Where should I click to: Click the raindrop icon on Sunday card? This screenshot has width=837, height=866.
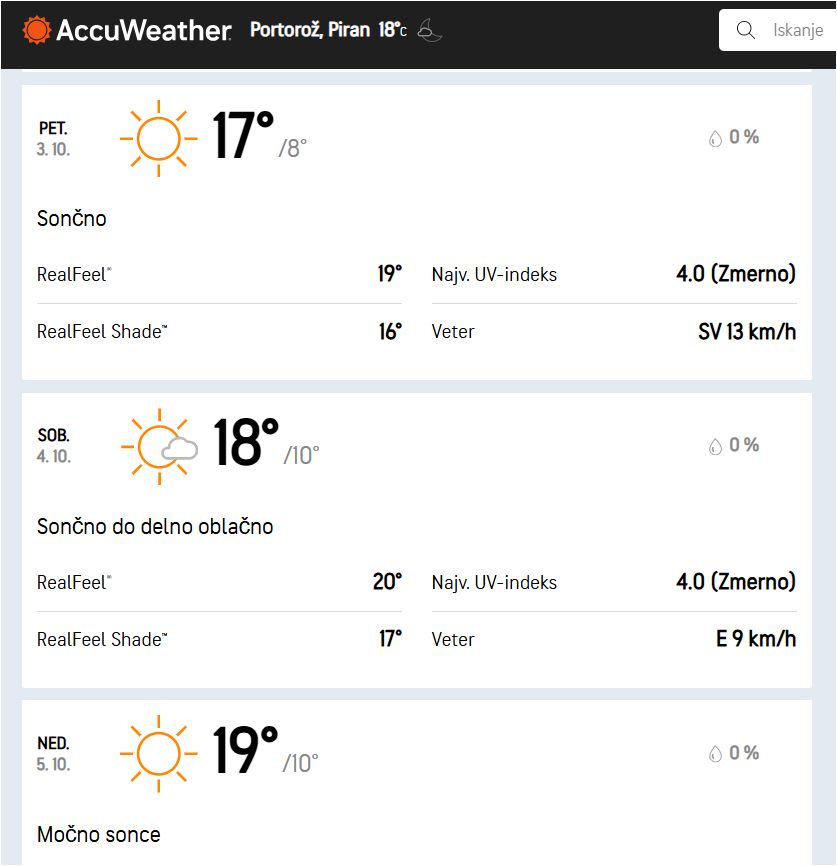click(x=715, y=754)
